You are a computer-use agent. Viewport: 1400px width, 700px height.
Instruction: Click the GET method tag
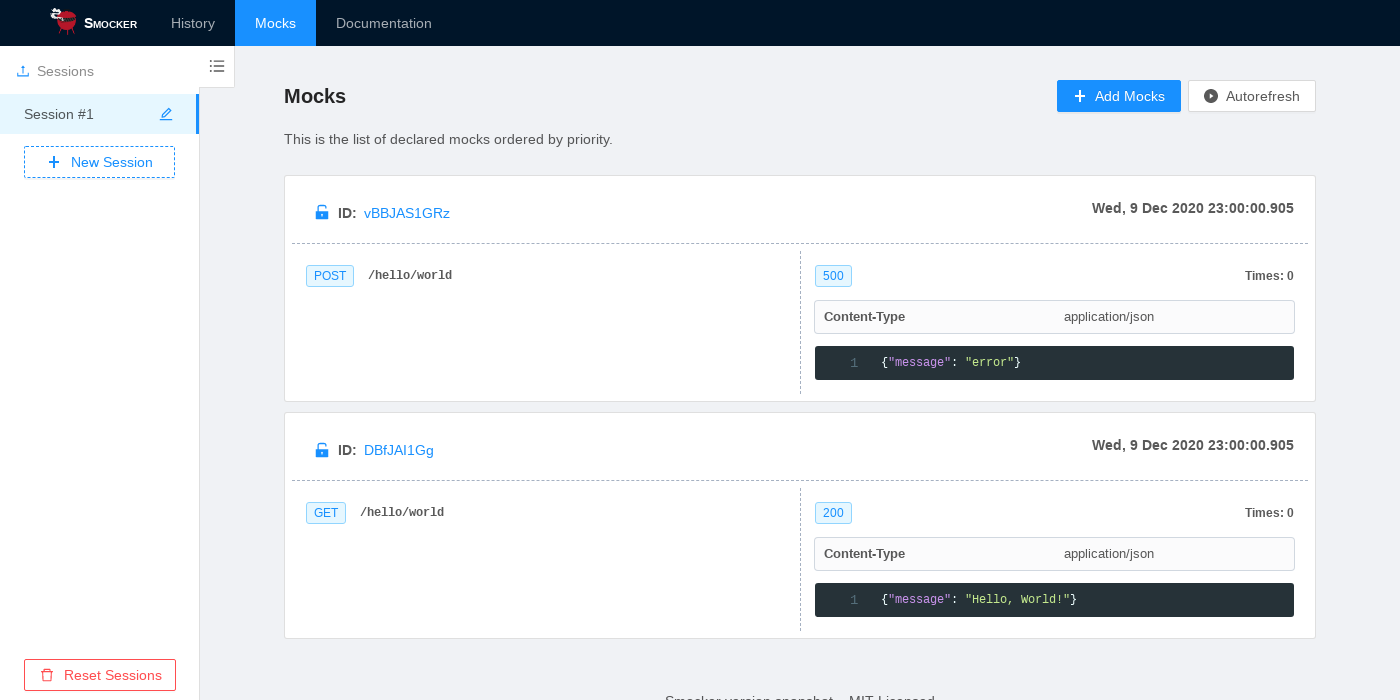tap(326, 513)
